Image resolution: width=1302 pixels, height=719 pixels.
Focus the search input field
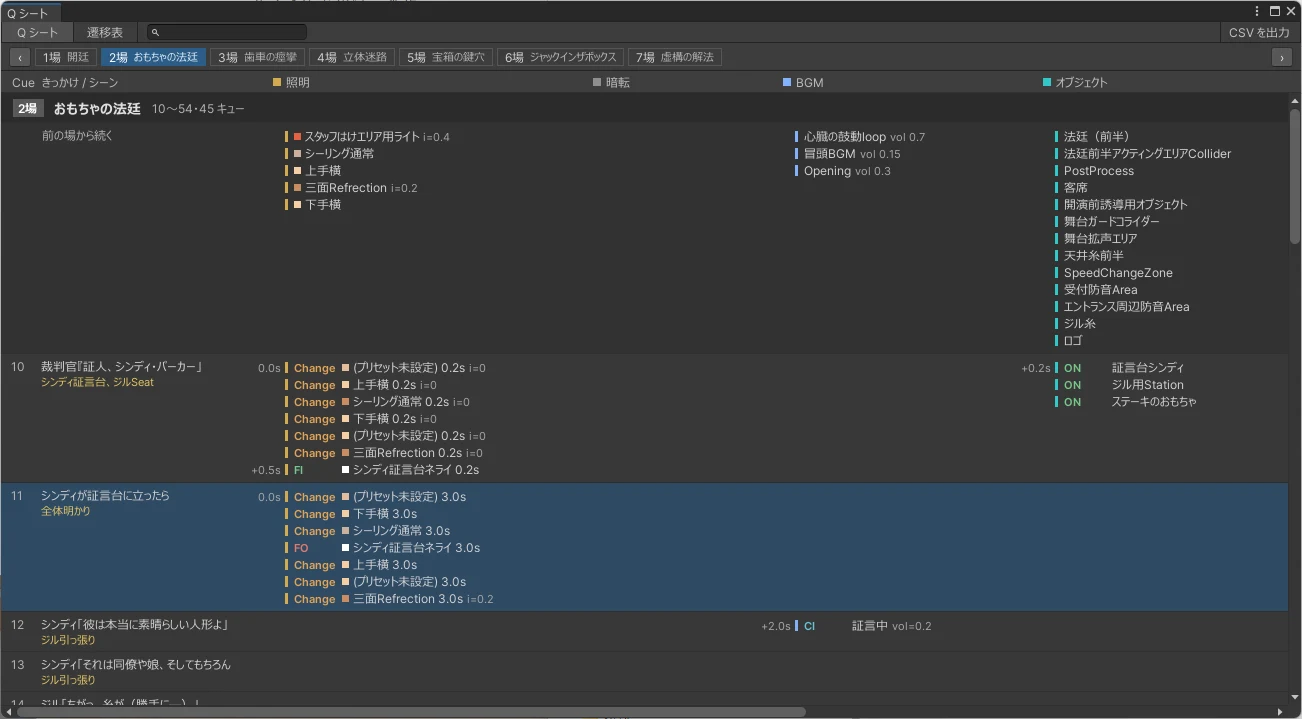(227, 33)
